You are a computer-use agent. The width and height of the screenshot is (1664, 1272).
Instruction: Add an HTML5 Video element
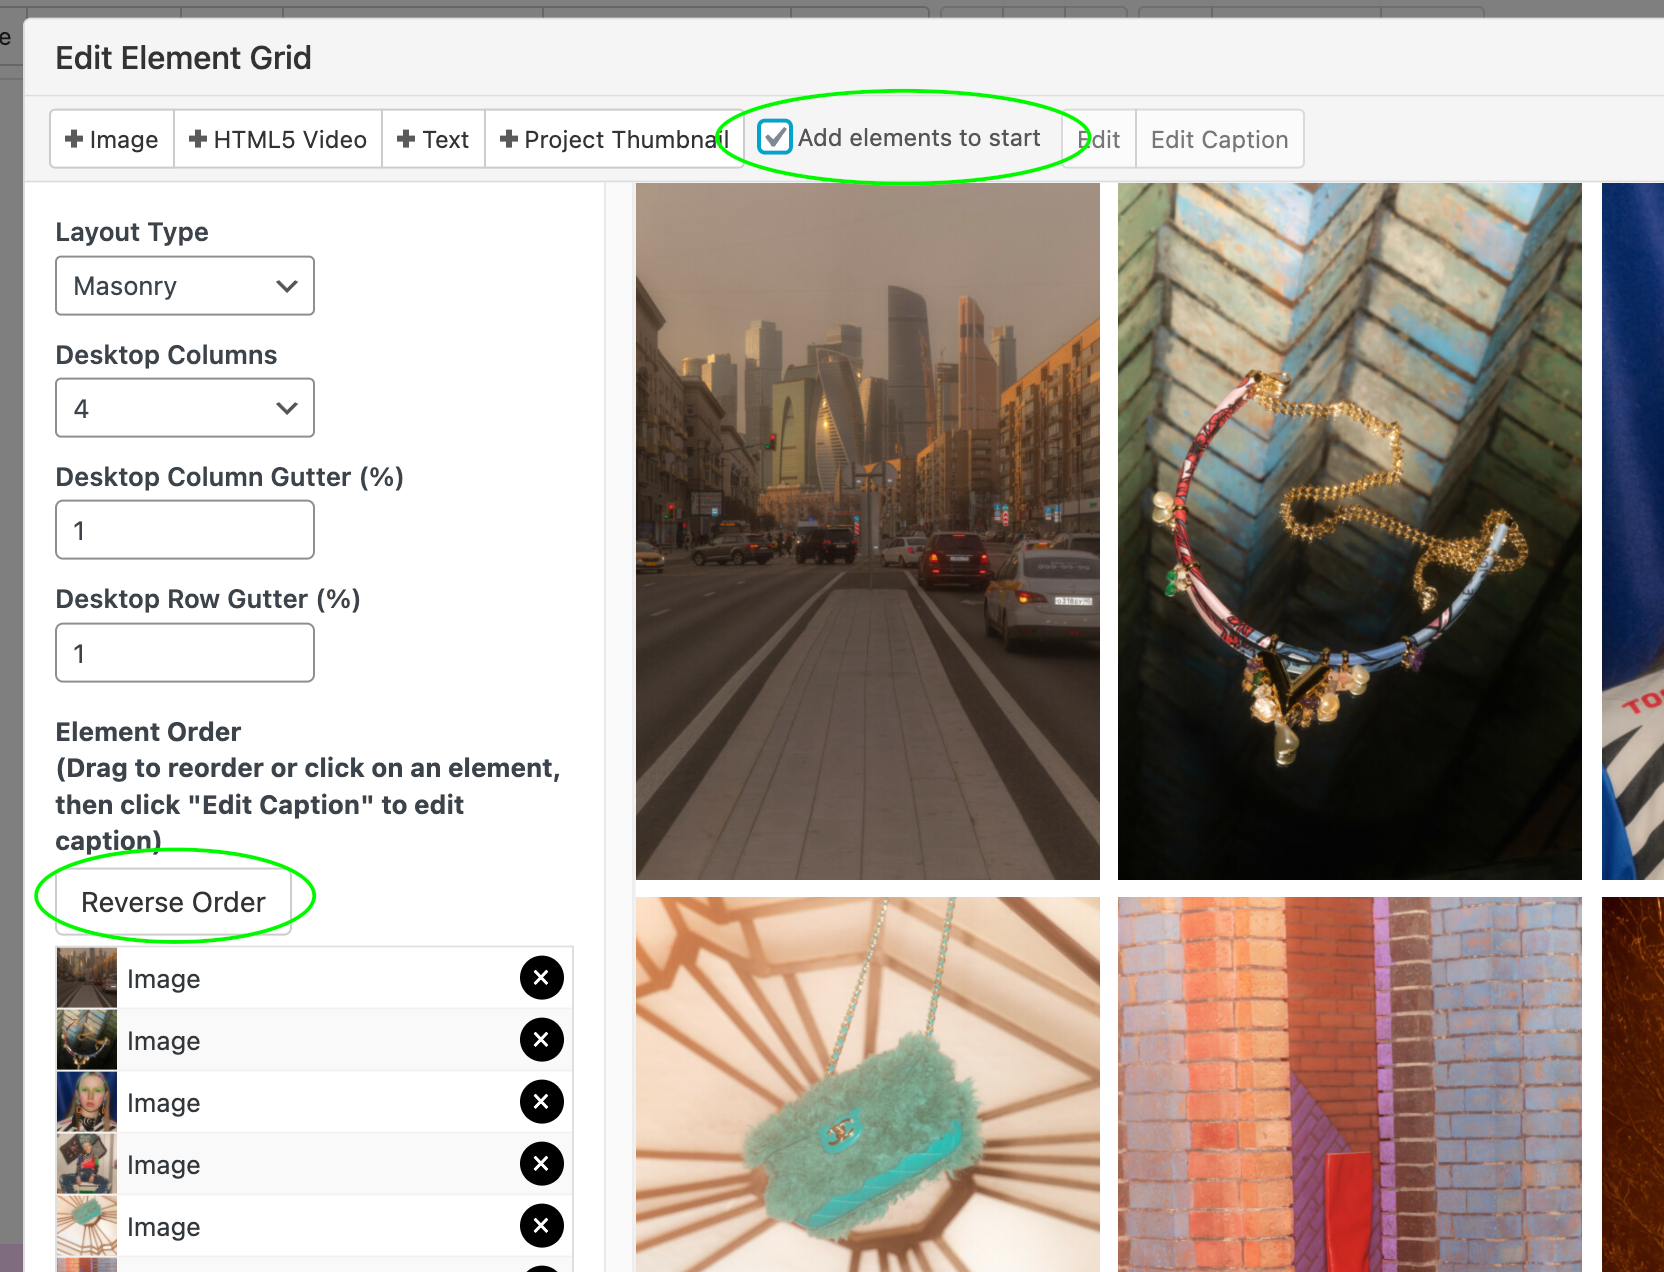point(278,140)
